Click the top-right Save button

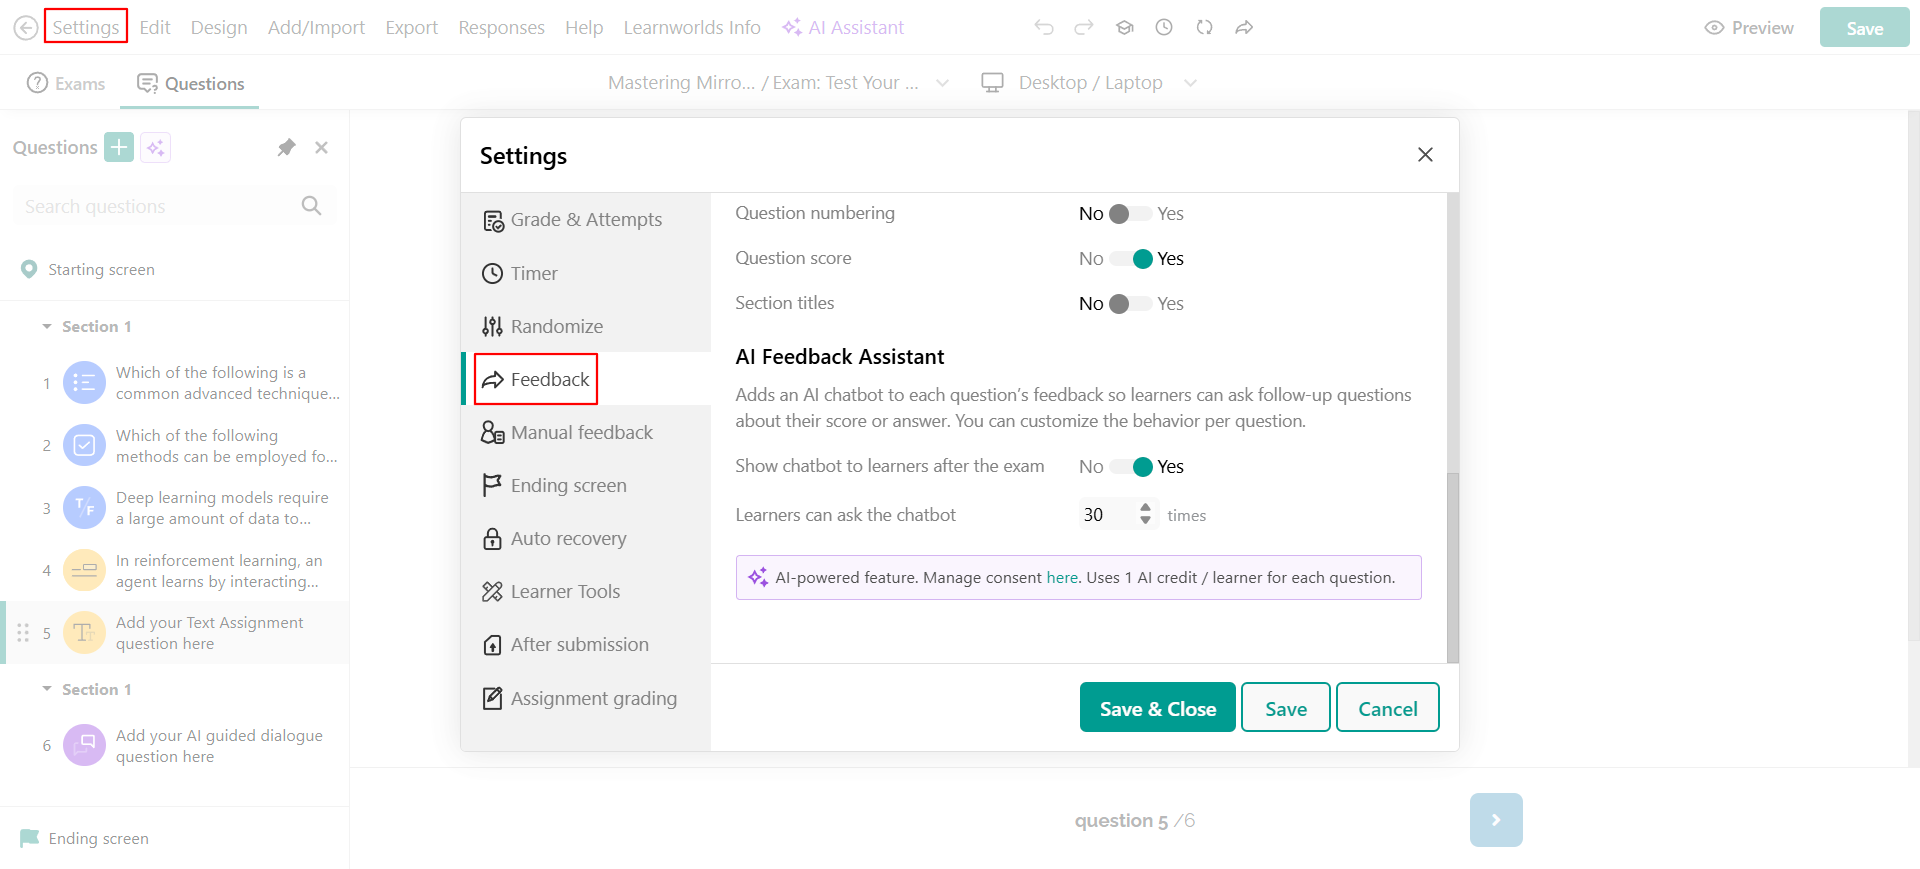coord(1865,28)
